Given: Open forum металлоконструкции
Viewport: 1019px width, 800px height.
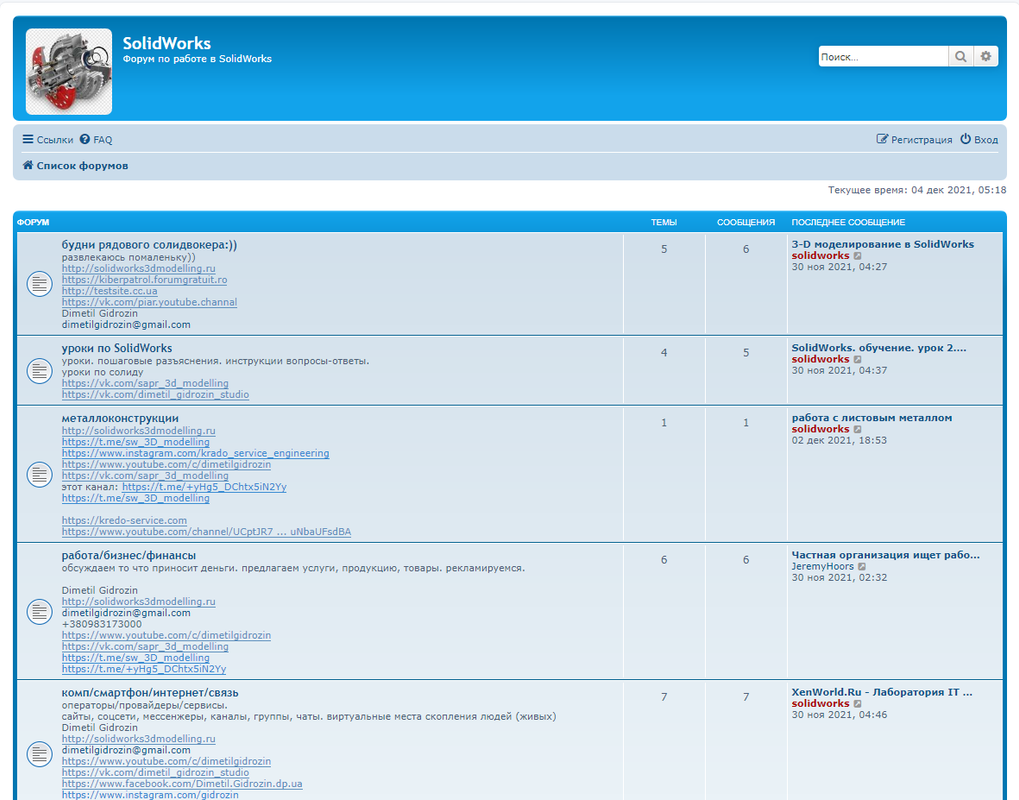Looking at the screenshot, I should [120, 419].
